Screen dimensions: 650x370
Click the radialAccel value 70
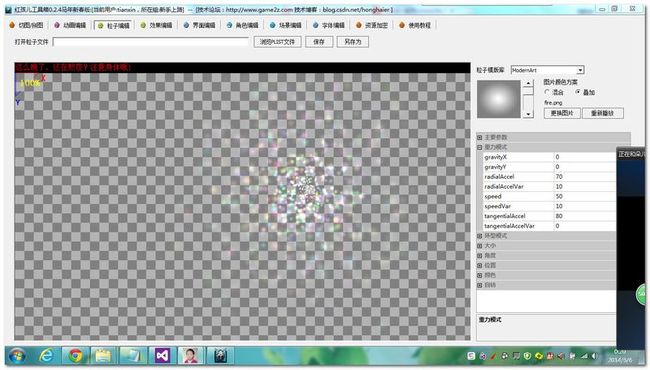tap(585, 177)
